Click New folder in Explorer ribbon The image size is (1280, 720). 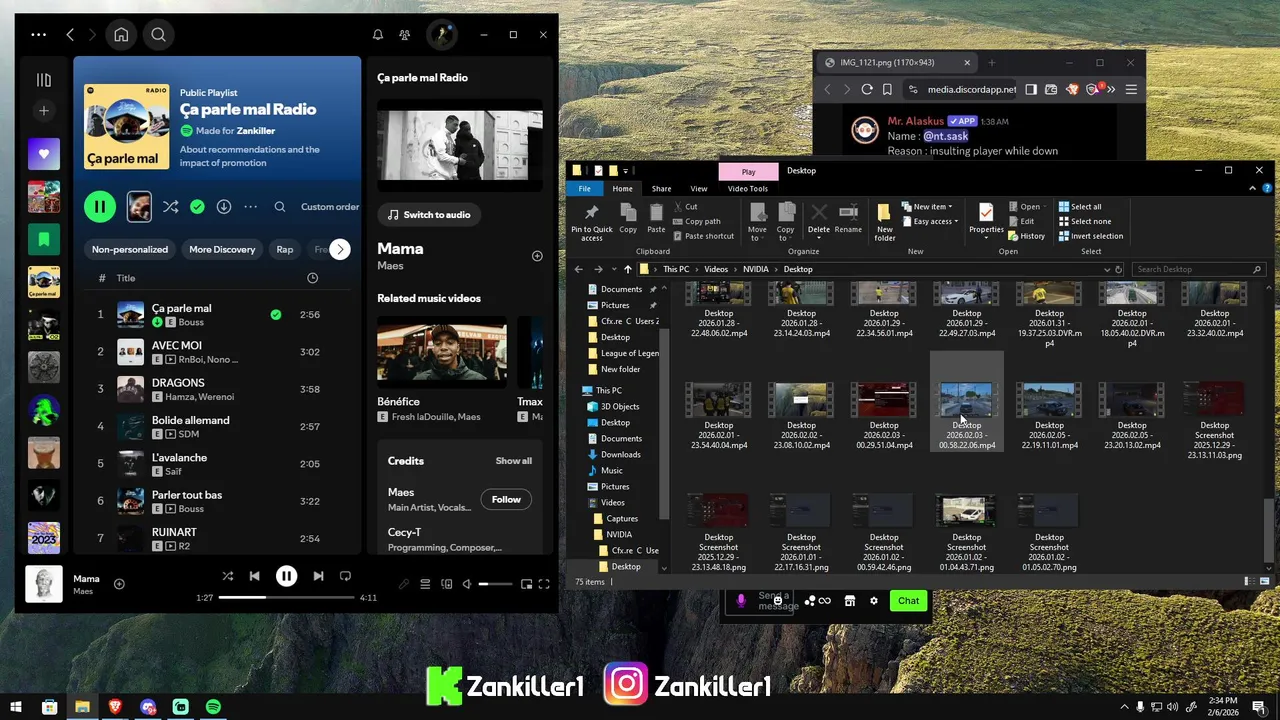tap(885, 221)
